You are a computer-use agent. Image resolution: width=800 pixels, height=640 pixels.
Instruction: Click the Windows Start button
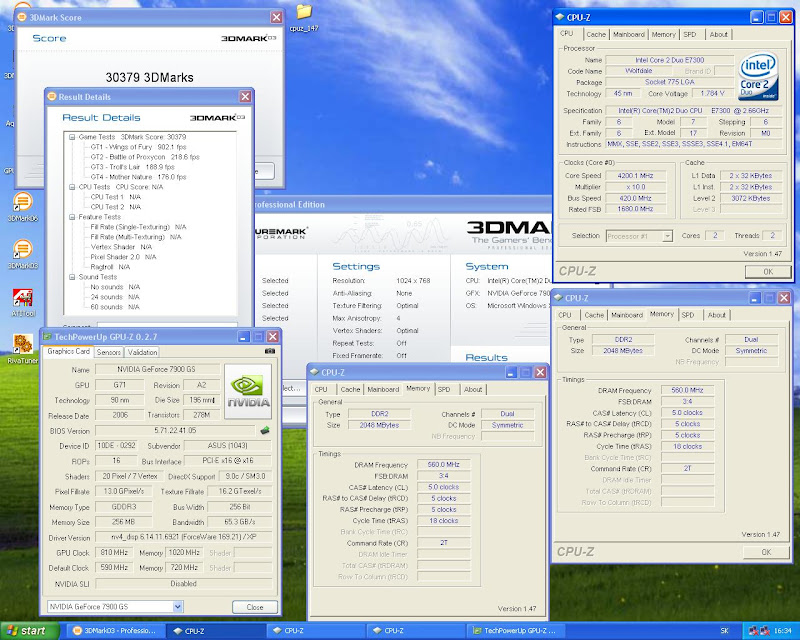[x=27, y=631]
